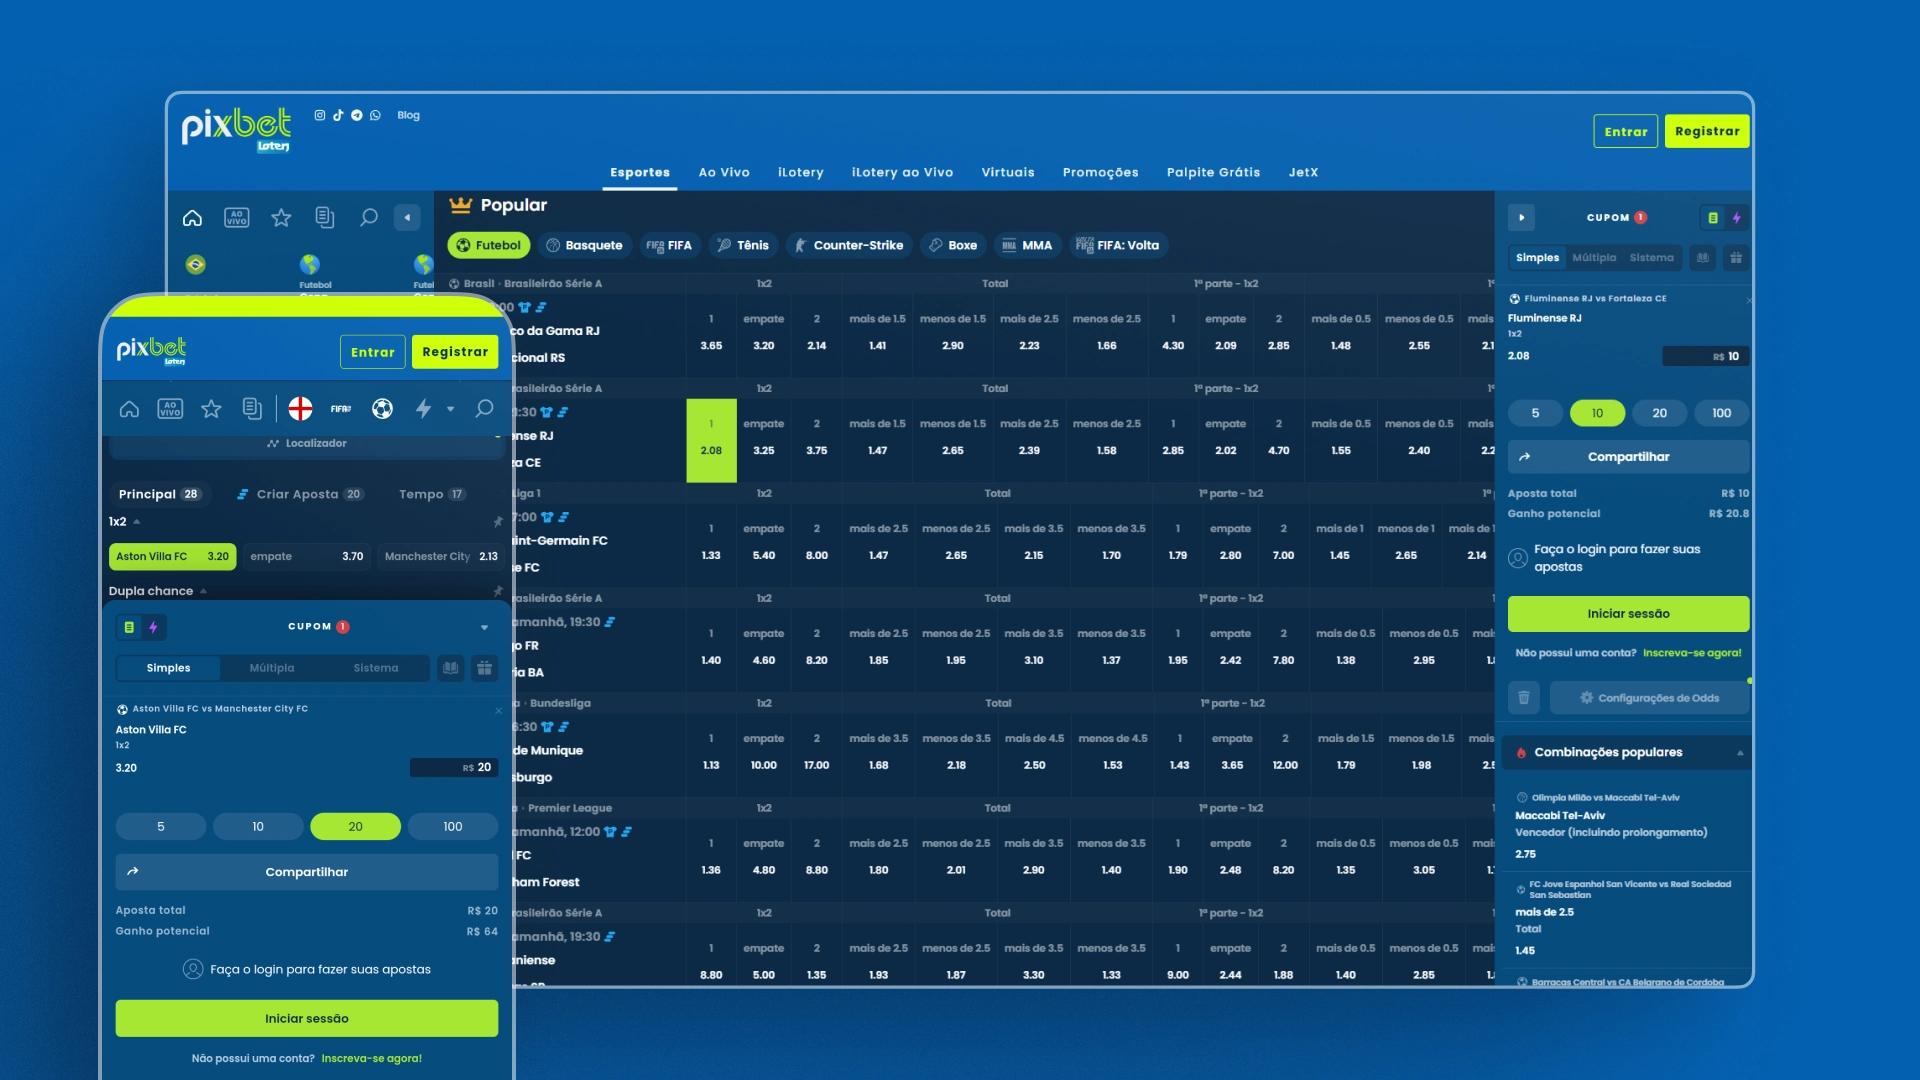Collapse desktop sidebar with left arrow

(x=407, y=217)
